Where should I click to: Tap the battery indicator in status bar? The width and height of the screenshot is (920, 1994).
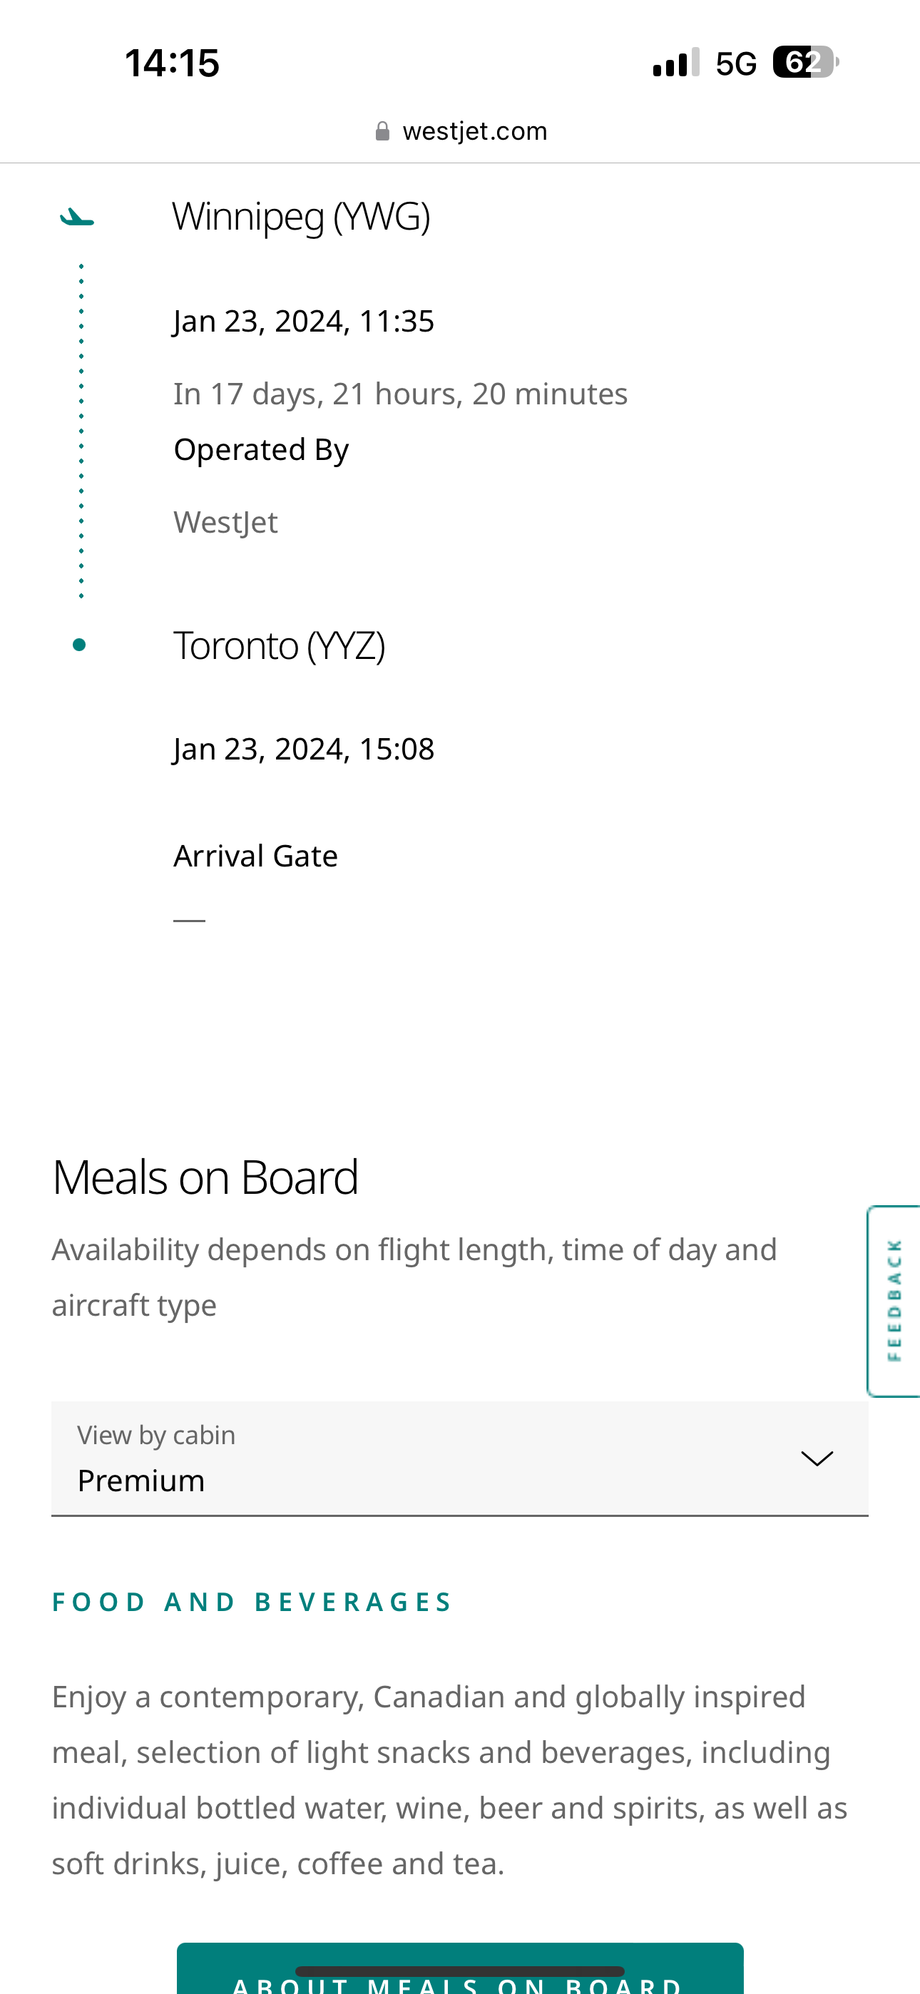click(806, 63)
